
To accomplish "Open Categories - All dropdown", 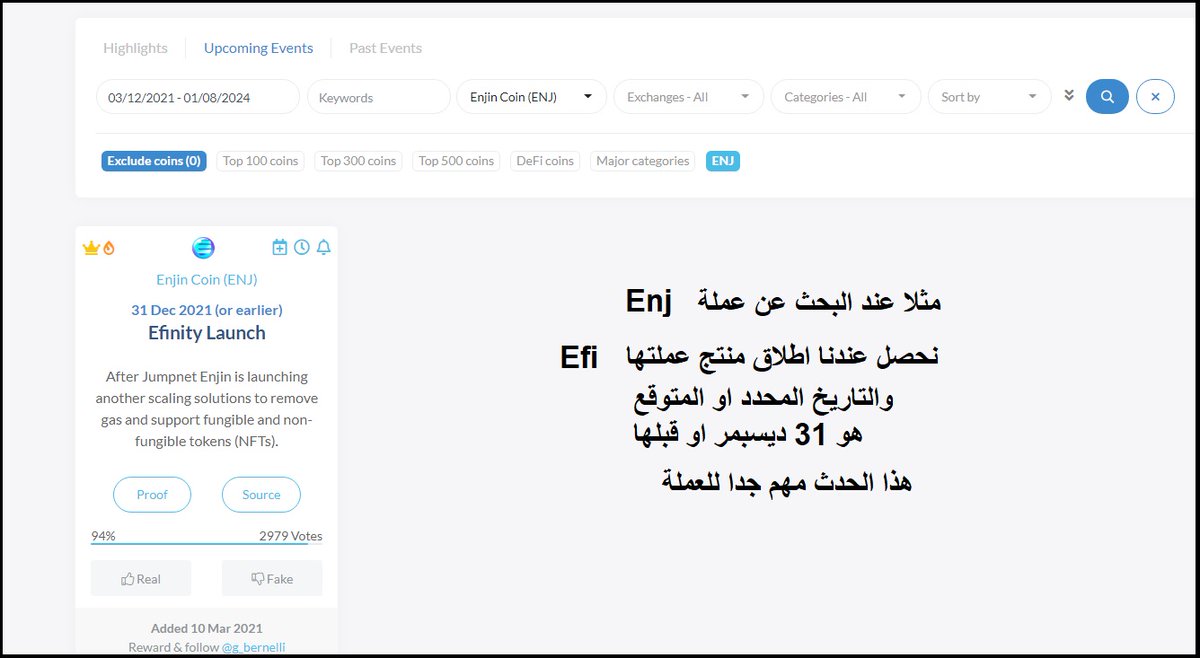I will click(x=846, y=97).
